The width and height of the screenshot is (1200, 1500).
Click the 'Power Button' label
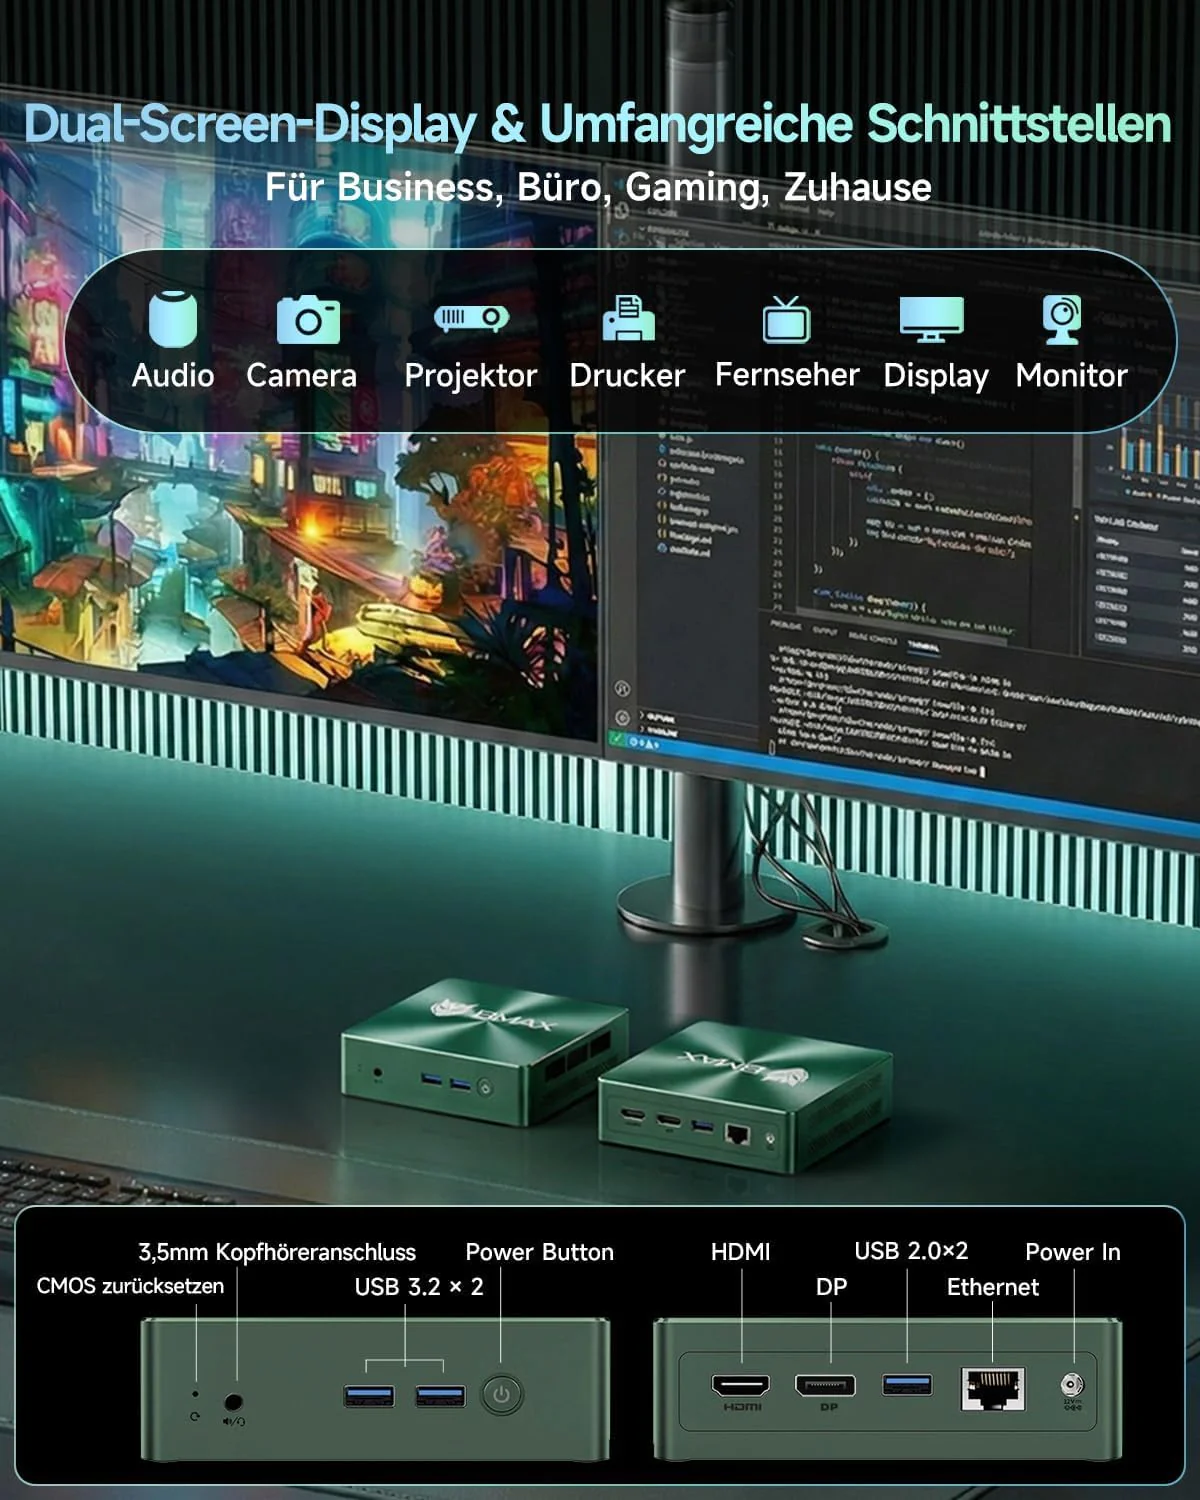pos(540,1252)
